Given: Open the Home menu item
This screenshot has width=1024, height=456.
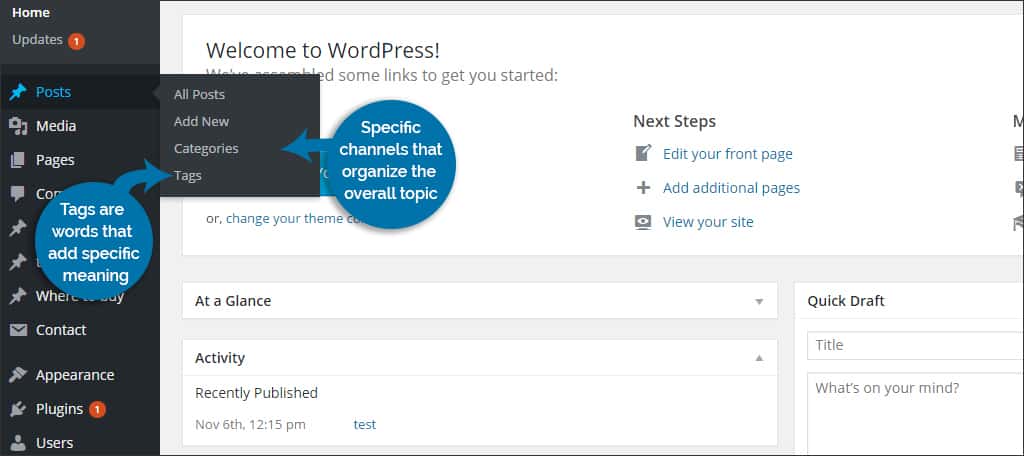Looking at the screenshot, I should [x=31, y=12].
